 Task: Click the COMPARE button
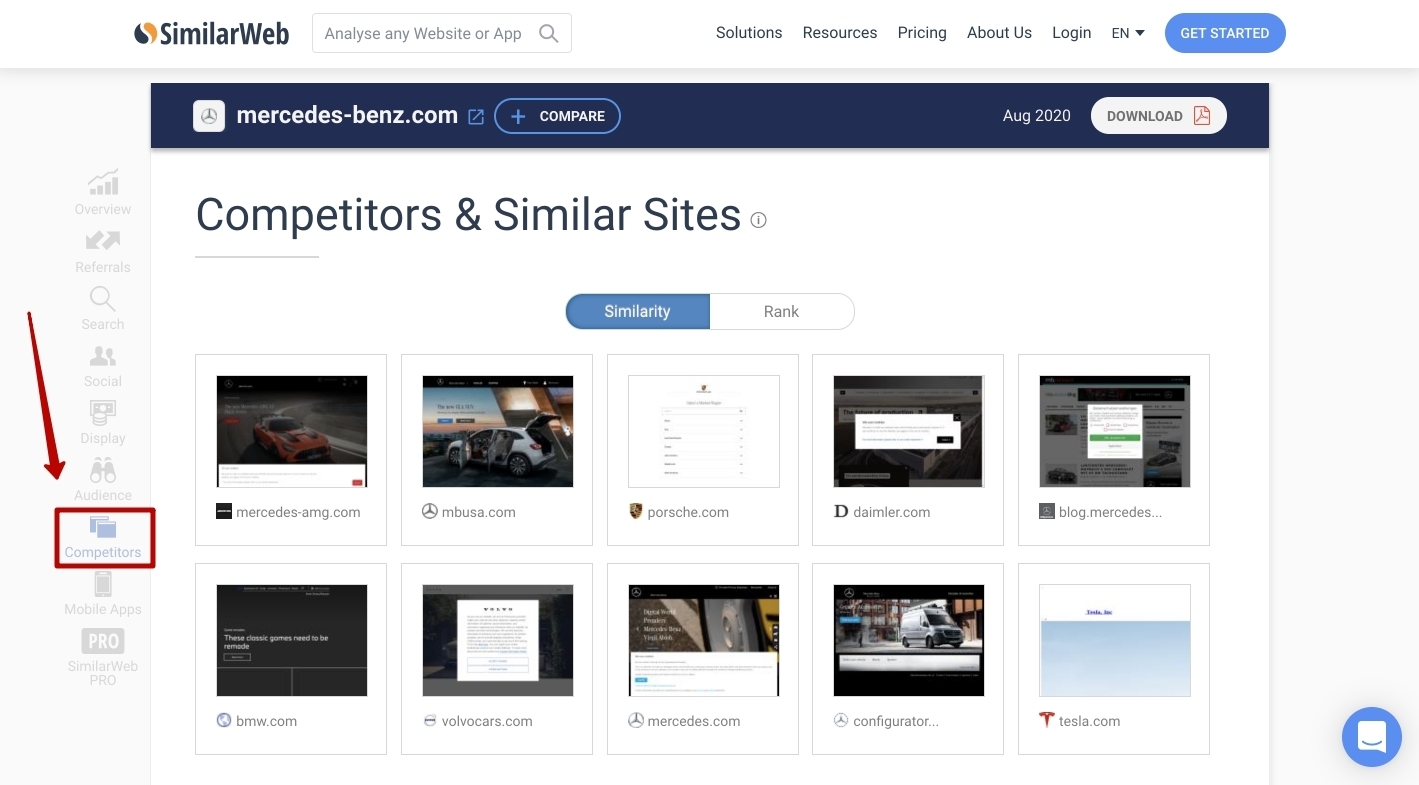pos(557,116)
